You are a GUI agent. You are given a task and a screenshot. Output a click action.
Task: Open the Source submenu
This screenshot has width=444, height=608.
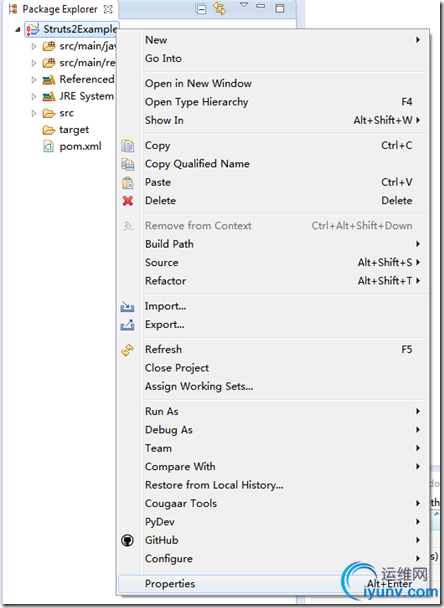click(x=284, y=263)
